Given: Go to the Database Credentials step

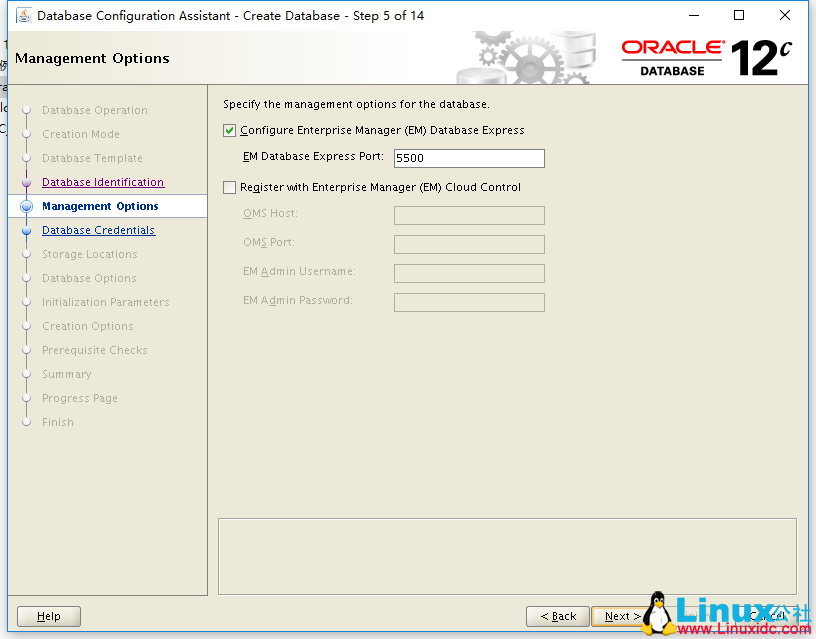Looking at the screenshot, I should 98,230.
